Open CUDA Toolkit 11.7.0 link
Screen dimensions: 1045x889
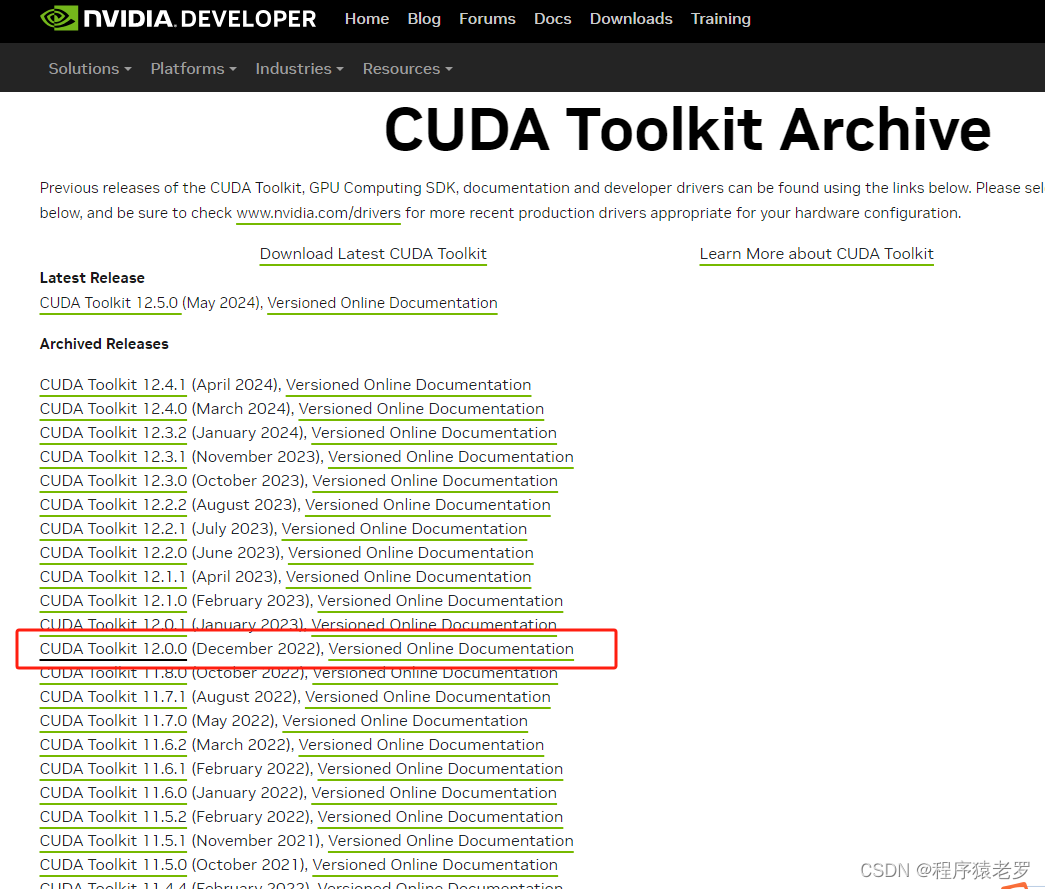pyautogui.click(x=113, y=721)
